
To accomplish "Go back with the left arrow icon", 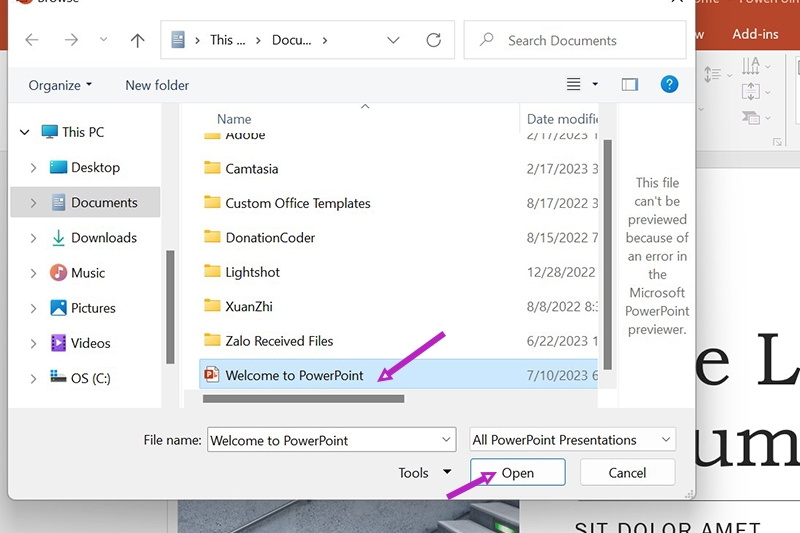I will pos(32,40).
